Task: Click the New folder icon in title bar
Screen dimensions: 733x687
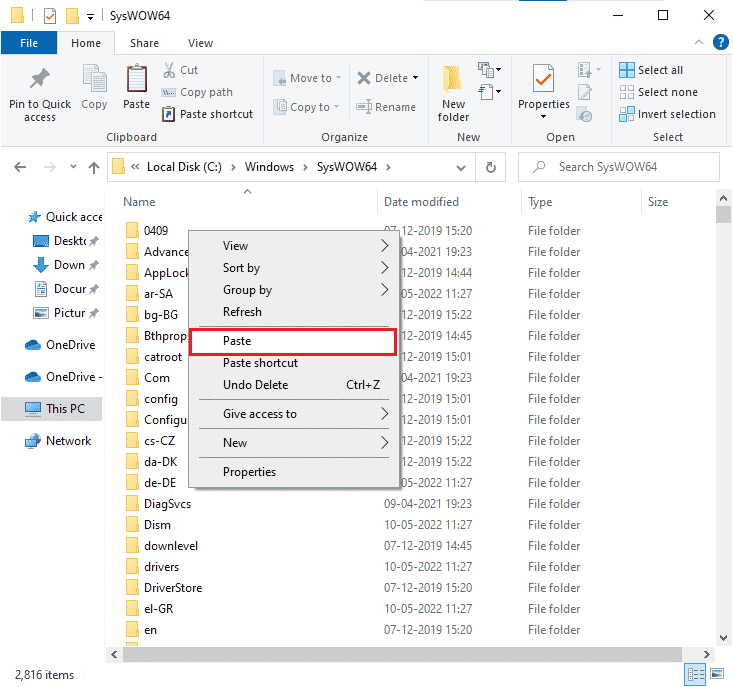Action: (x=72, y=16)
